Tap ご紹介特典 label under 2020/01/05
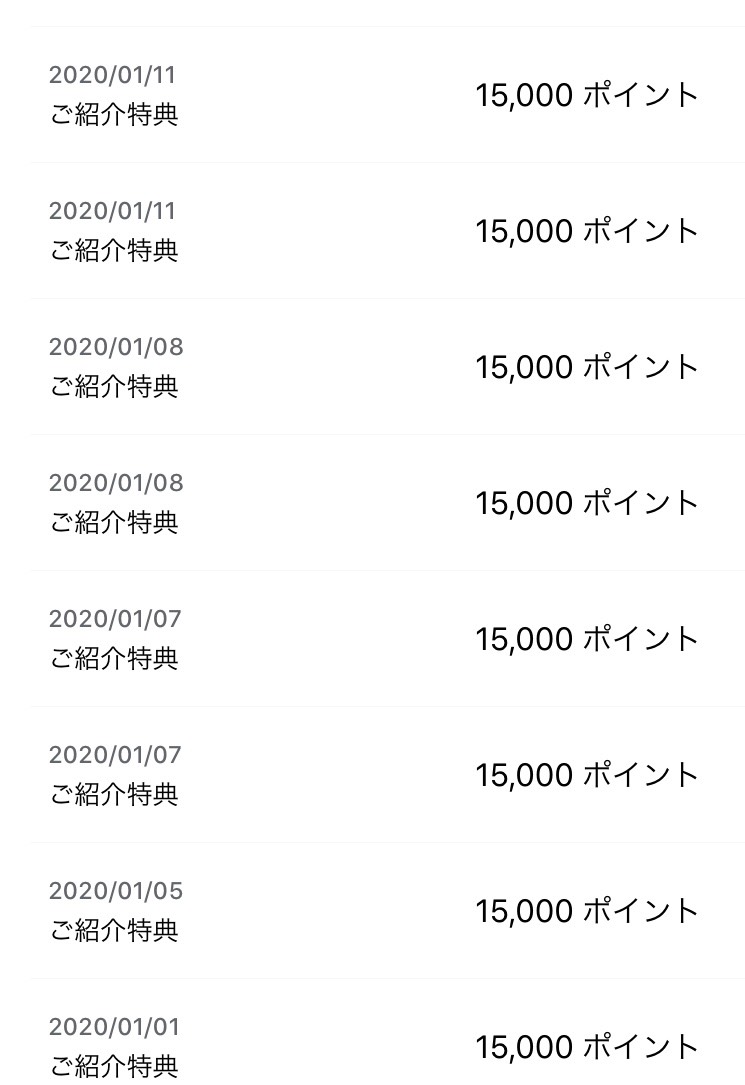745x1085 pixels. (x=114, y=930)
